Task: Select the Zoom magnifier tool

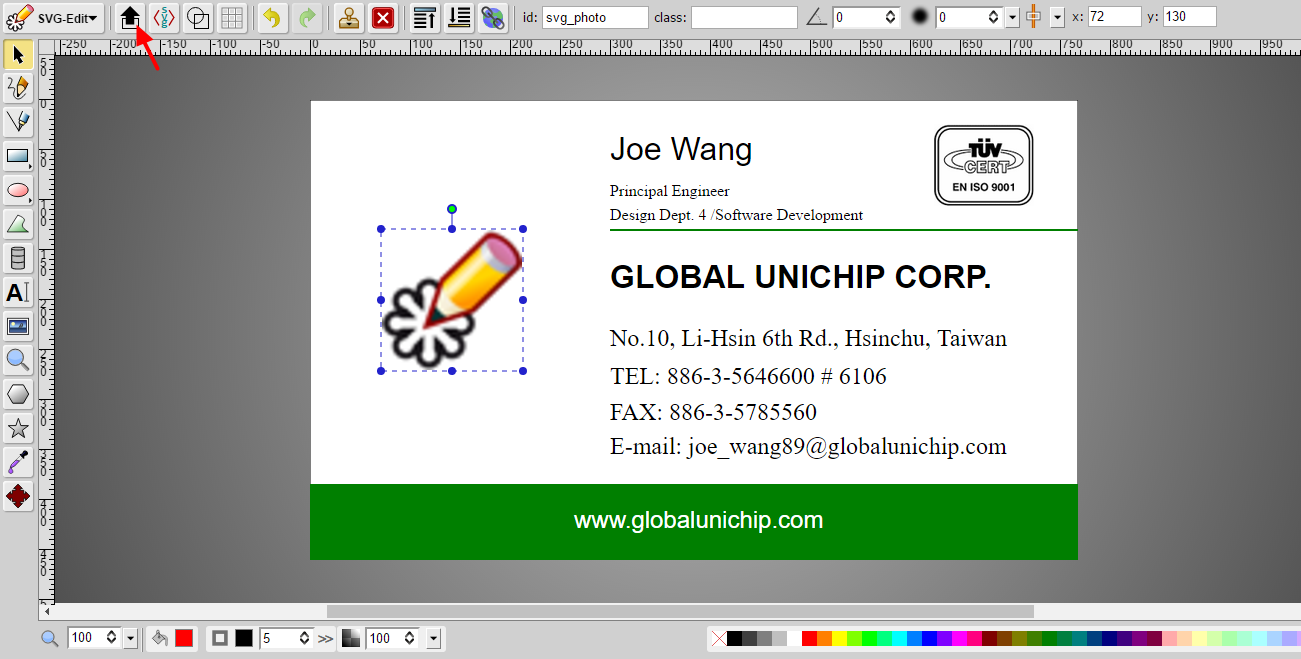Action: [x=18, y=360]
